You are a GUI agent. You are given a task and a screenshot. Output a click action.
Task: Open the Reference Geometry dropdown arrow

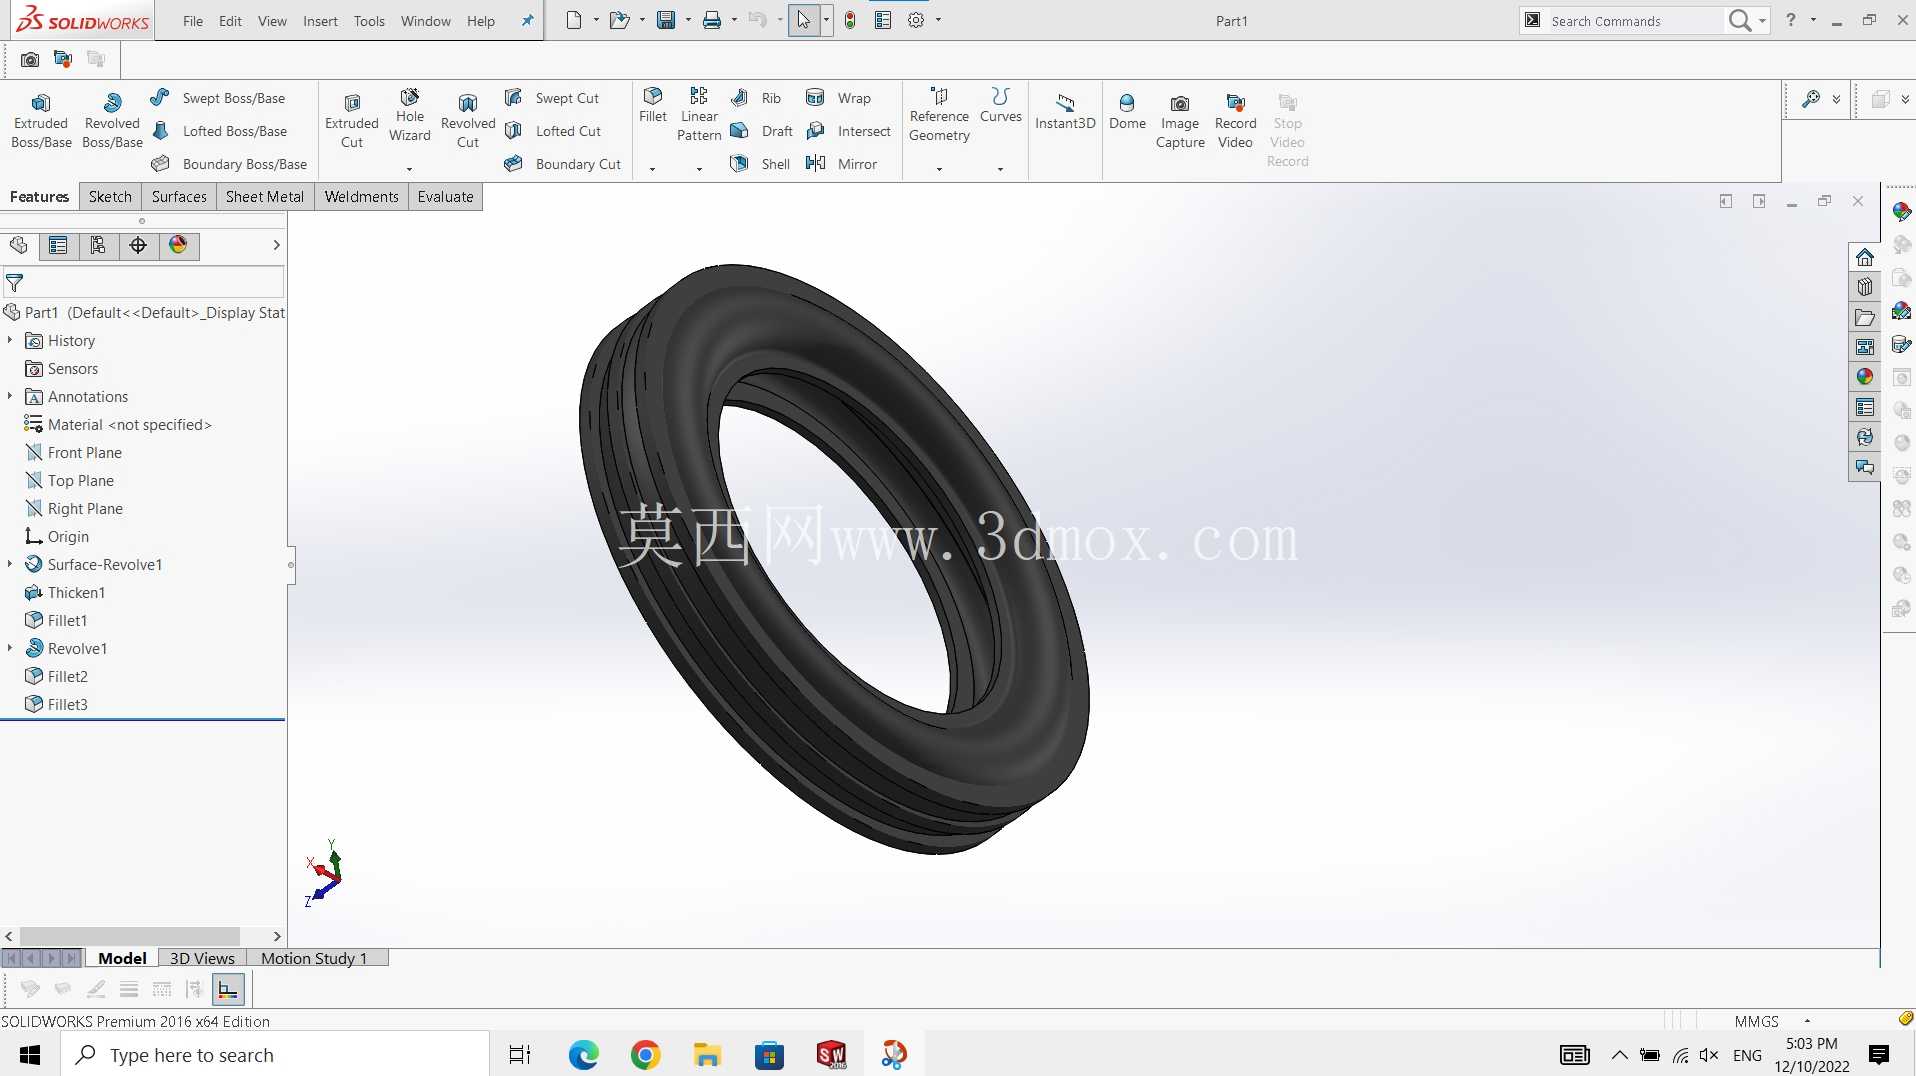coord(939,169)
